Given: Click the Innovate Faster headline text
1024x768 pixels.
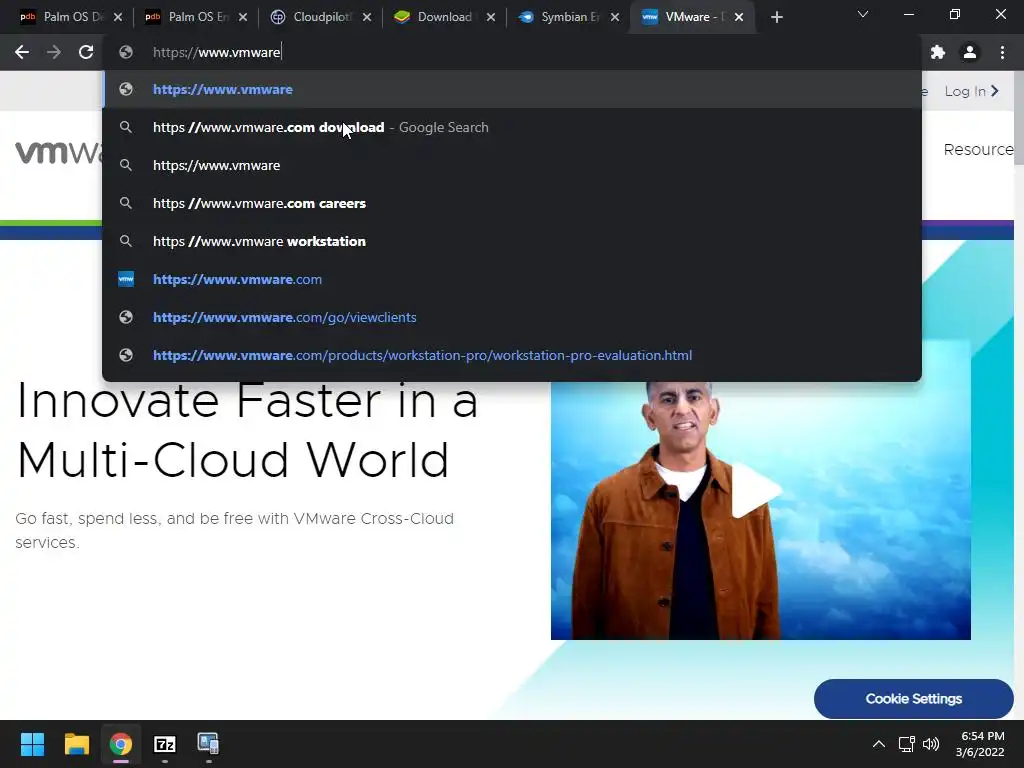Looking at the screenshot, I should [247, 430].
